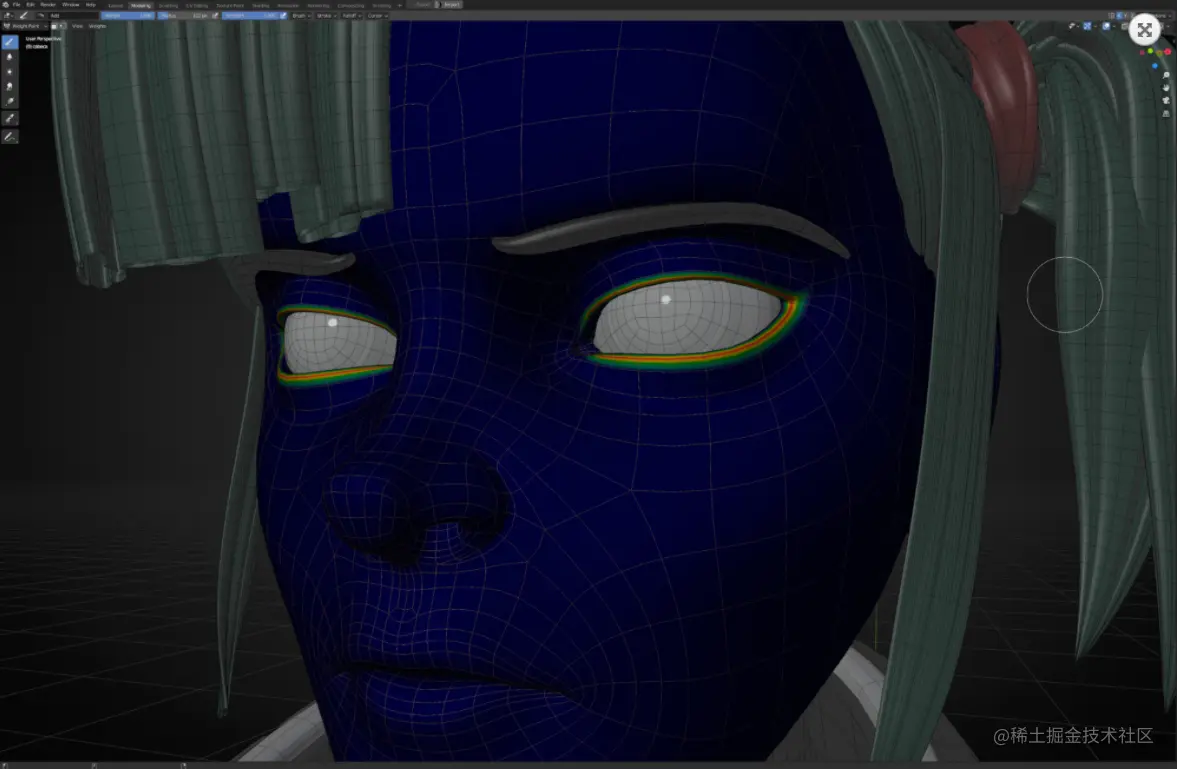1177x769 pixels.
Task: Click the brush icon in tool header
Action: point(23,16)
